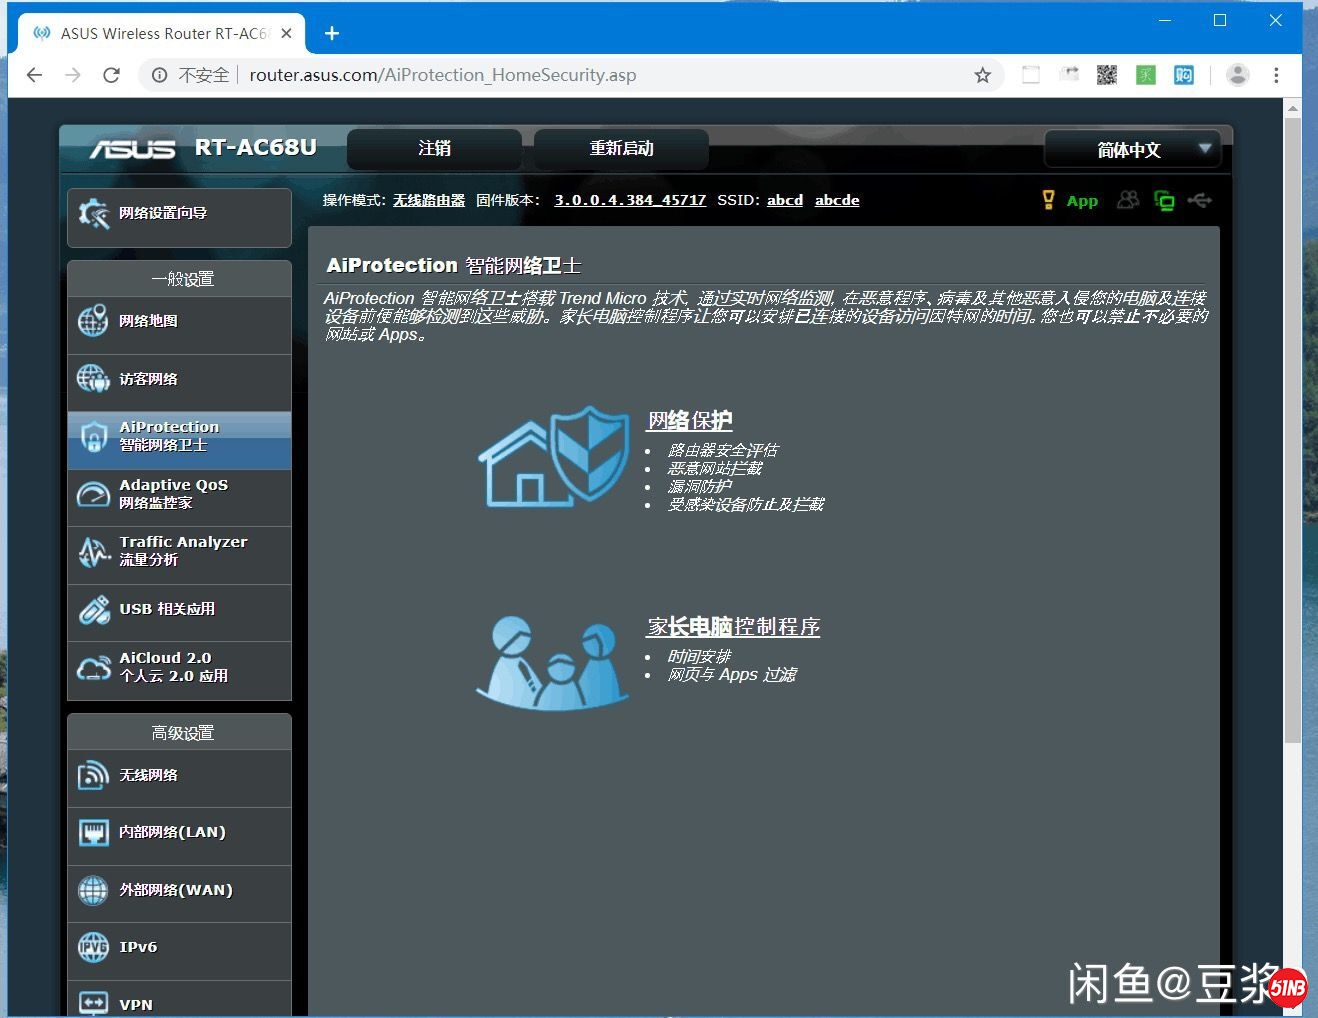Open the 家长电脑控制程序 parental controls link

733,626
